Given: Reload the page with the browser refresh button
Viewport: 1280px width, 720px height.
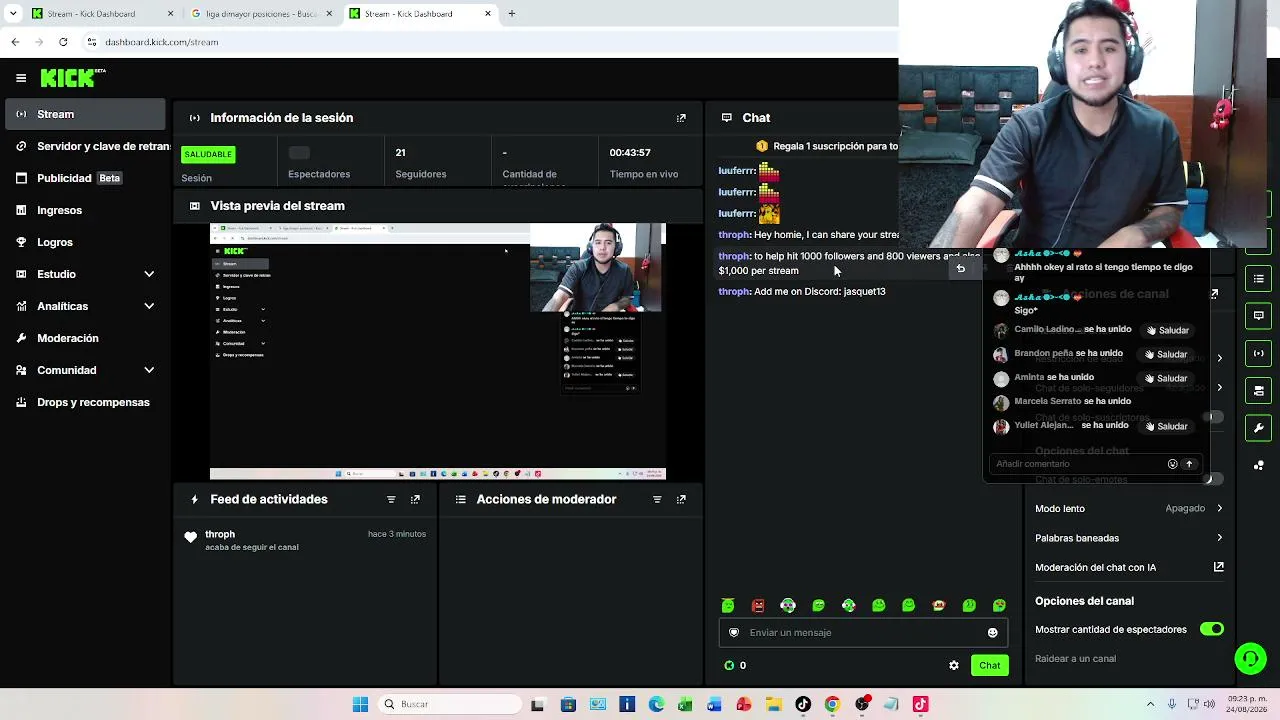Looking at the screenshot, I should (x=63, y=42).
